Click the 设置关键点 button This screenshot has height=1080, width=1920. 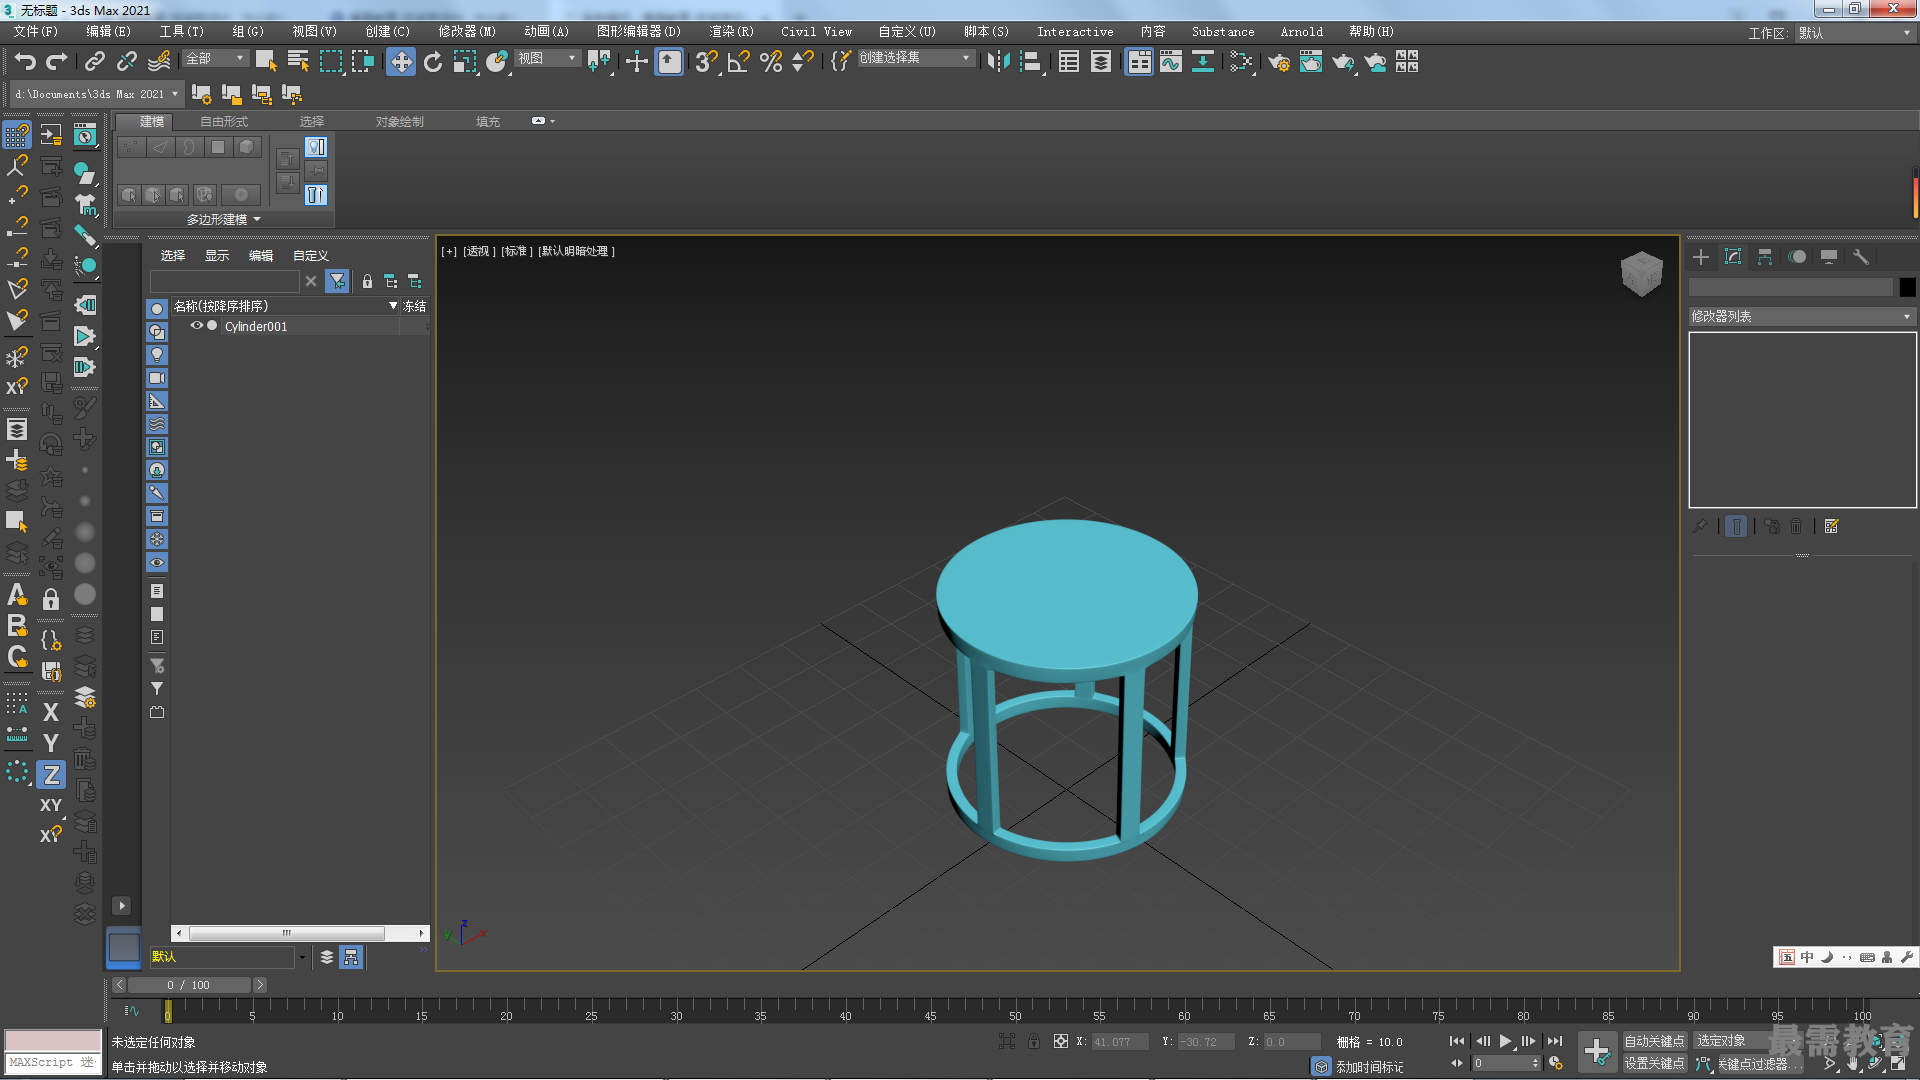[1654, 1063]
